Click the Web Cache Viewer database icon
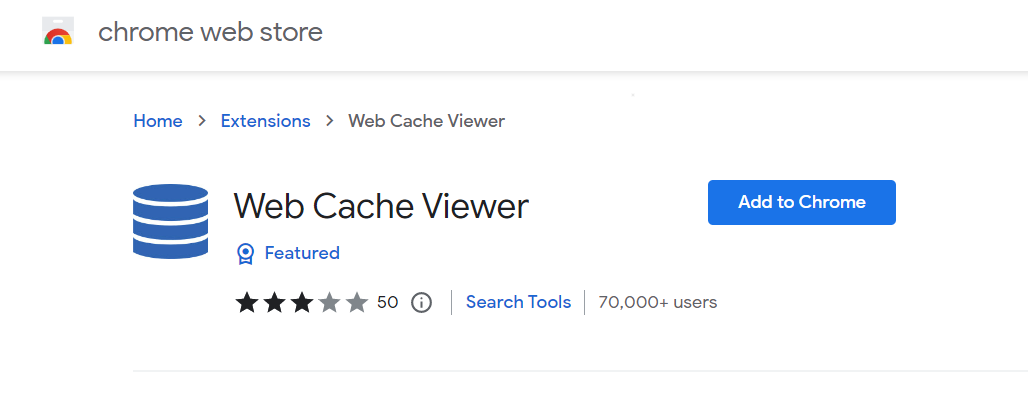Viewport: 1028px width, 407px height. pos(170,221)
